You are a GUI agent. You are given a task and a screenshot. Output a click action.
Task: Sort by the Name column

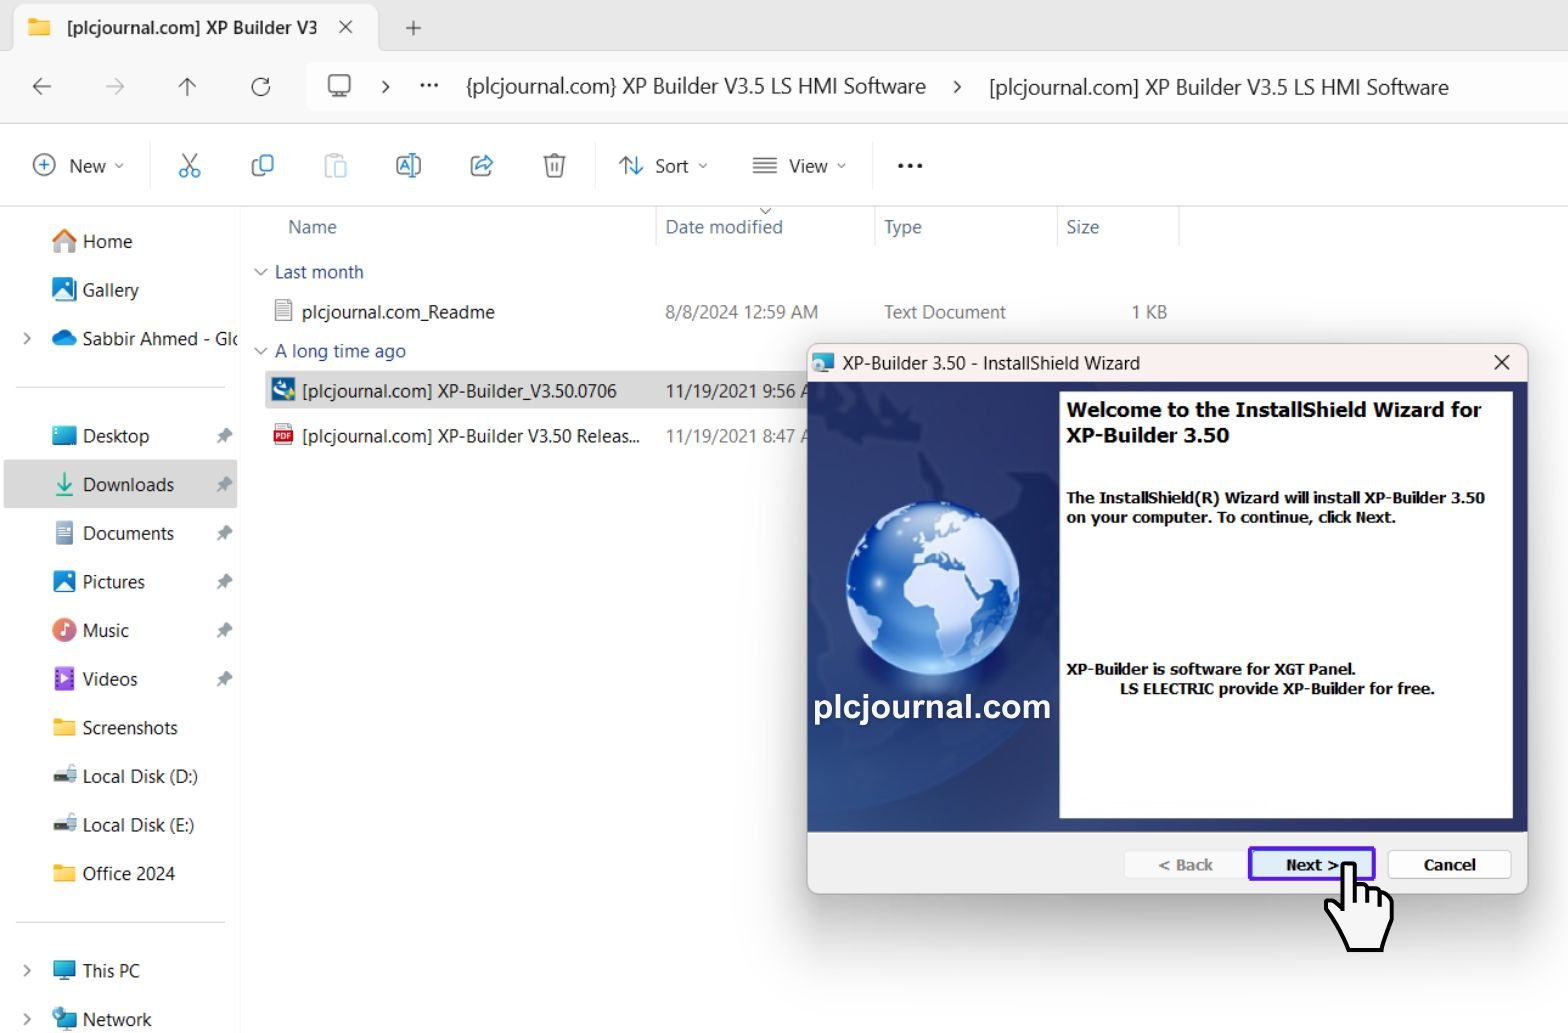[312, 227]
